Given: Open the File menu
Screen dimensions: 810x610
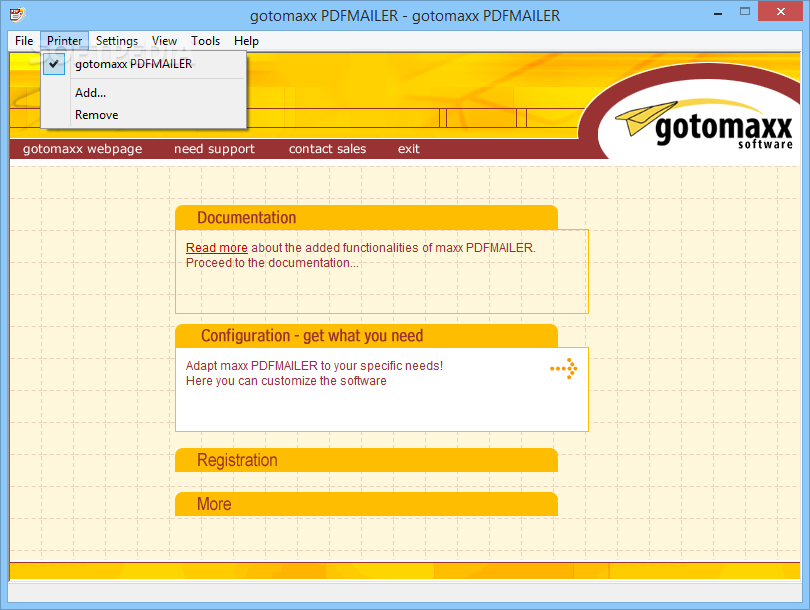Looking at the screenshot, I should [x=24, y=41].
